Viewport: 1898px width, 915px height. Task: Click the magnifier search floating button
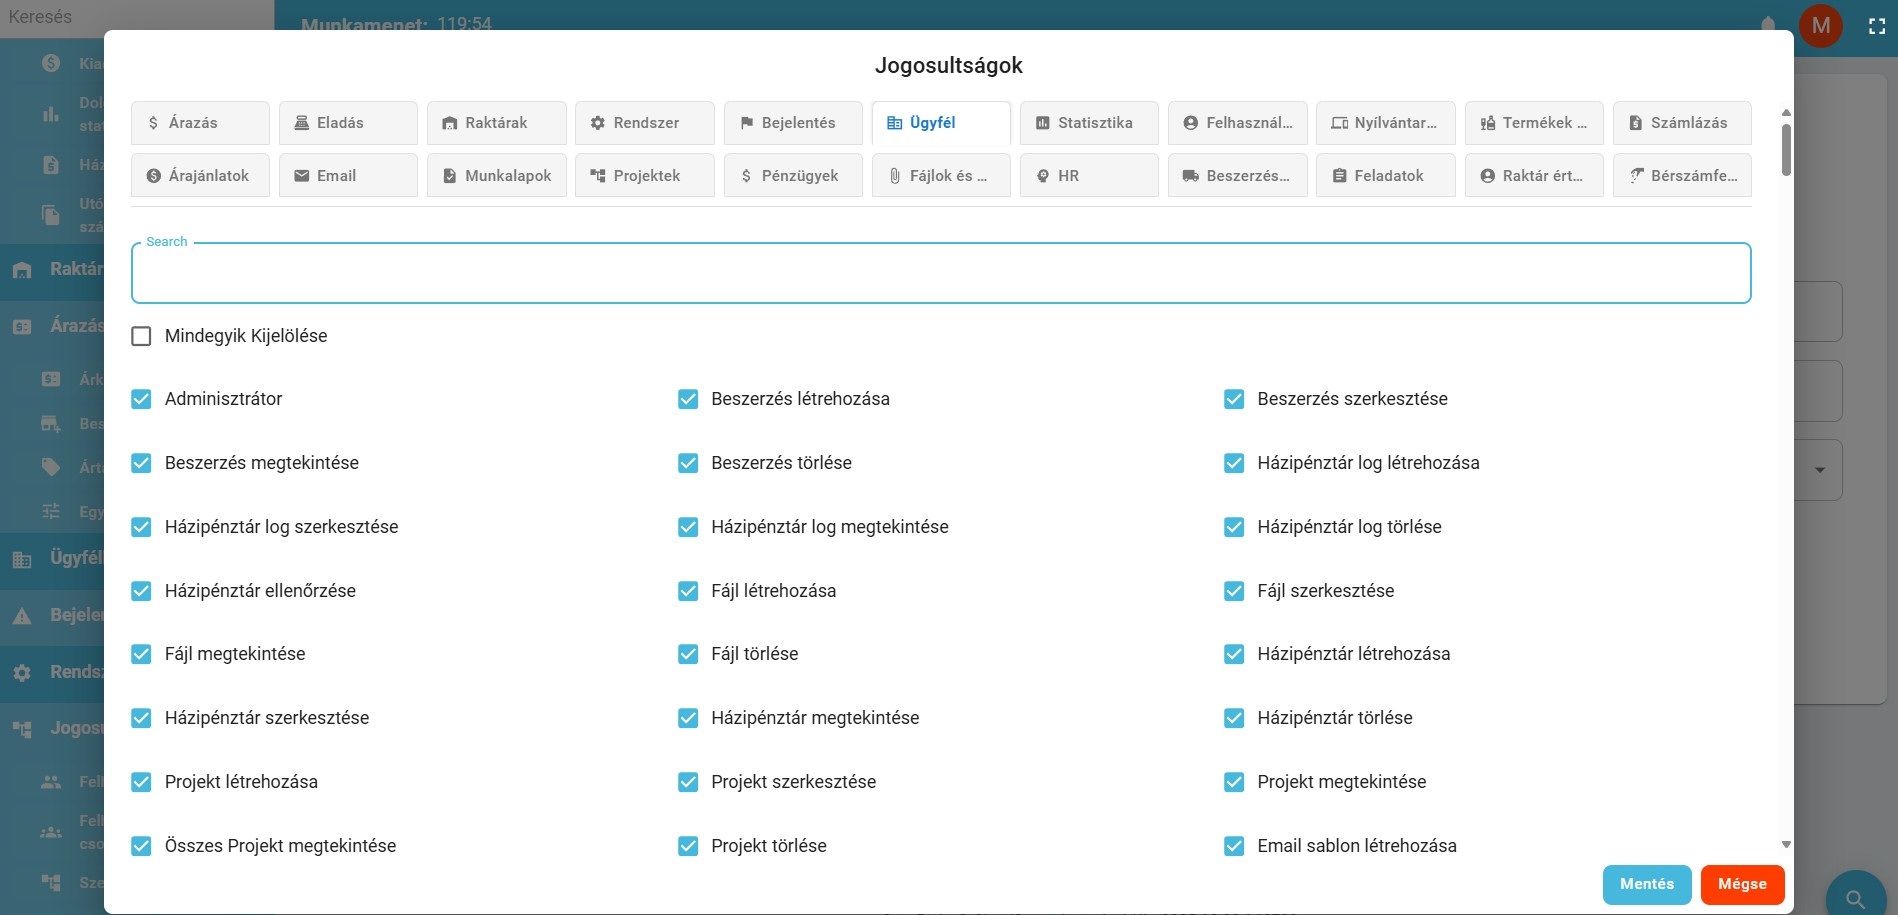(1855, 897)
